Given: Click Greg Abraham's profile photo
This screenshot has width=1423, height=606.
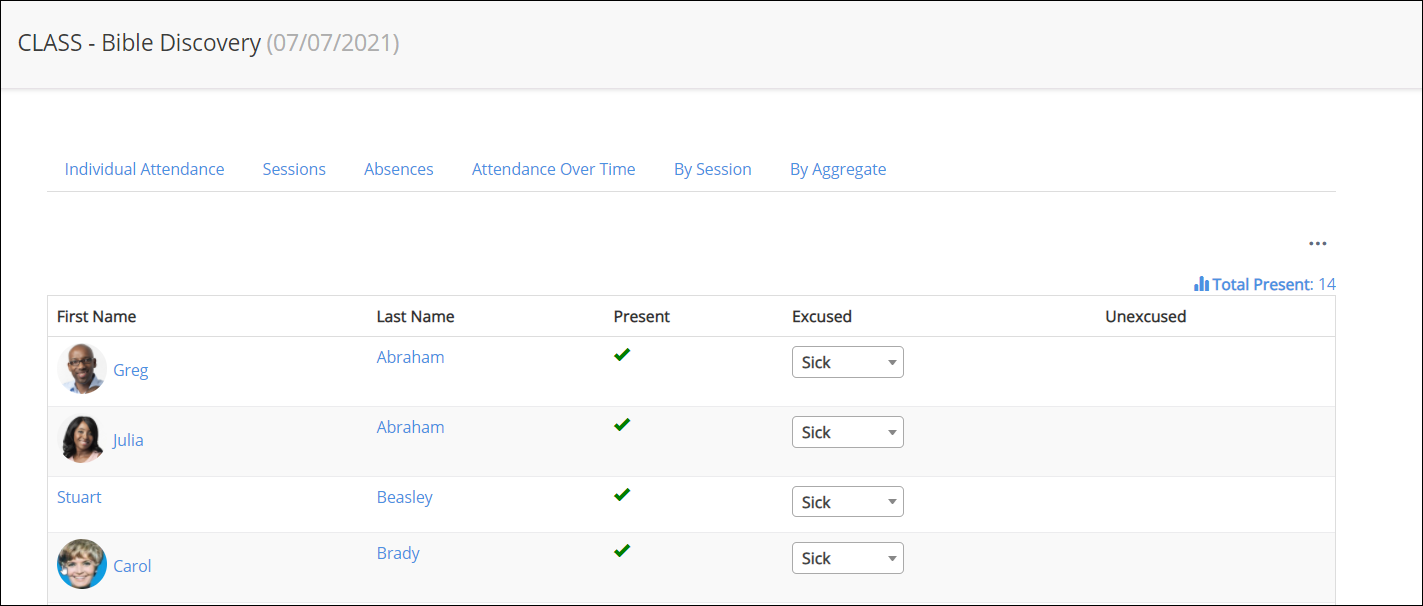Looking at the screenshot, I should (82, 369).
